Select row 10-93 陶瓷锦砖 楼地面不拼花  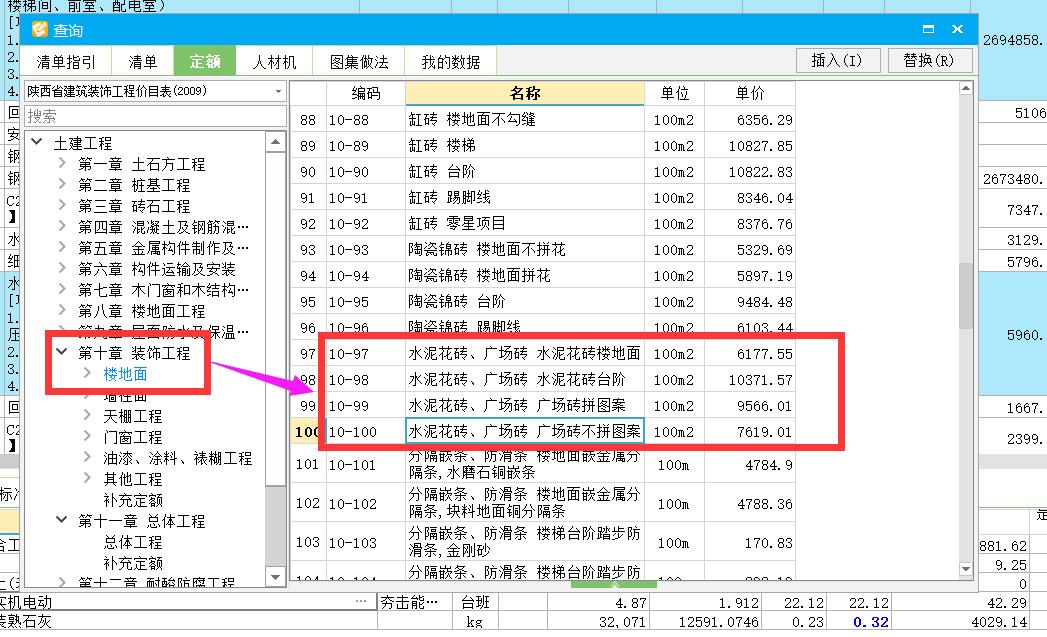pos(543,250)
